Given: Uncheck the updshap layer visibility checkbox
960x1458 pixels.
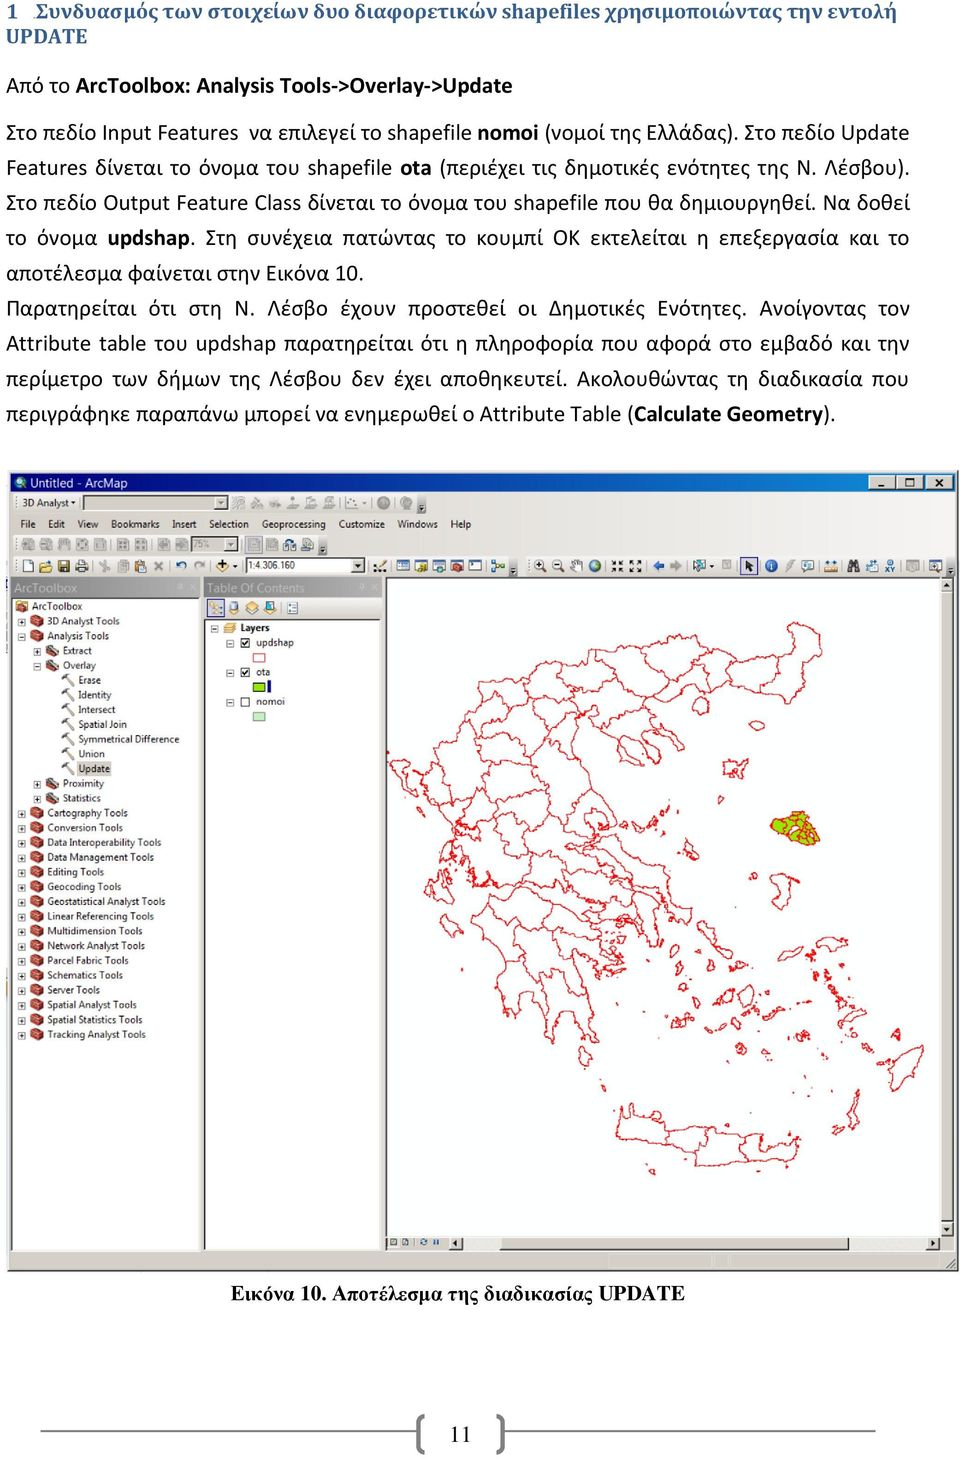Looking at the screenshot, I should point(244,643).
